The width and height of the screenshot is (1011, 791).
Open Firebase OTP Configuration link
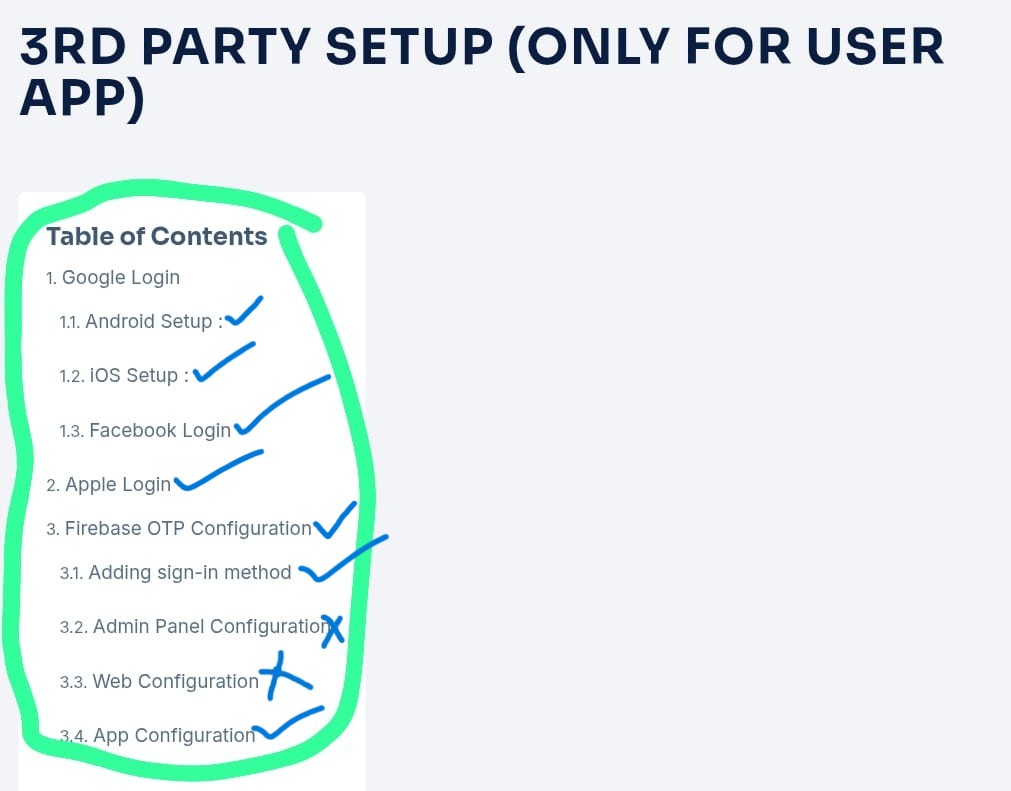(x=179, y=529)
